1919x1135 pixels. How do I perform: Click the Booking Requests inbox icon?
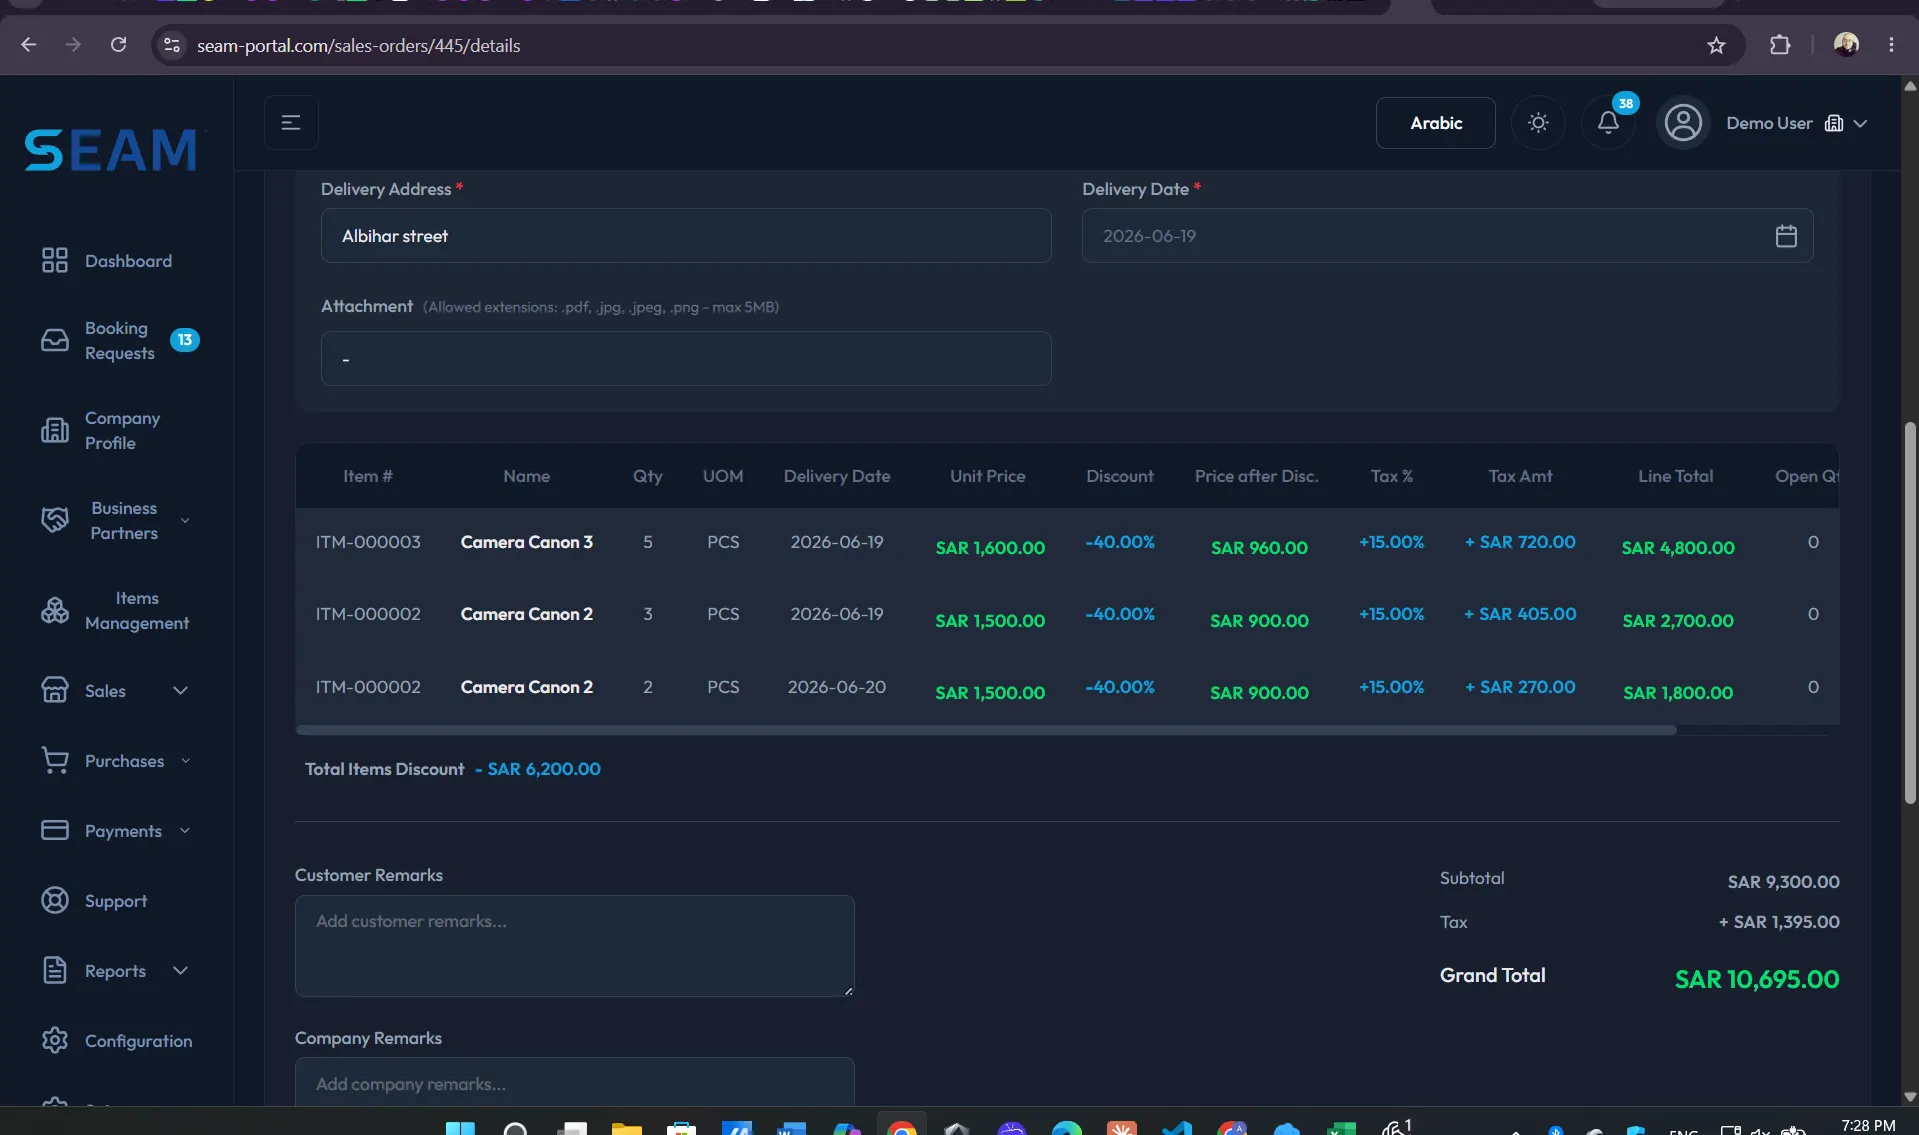pos(55,340)
